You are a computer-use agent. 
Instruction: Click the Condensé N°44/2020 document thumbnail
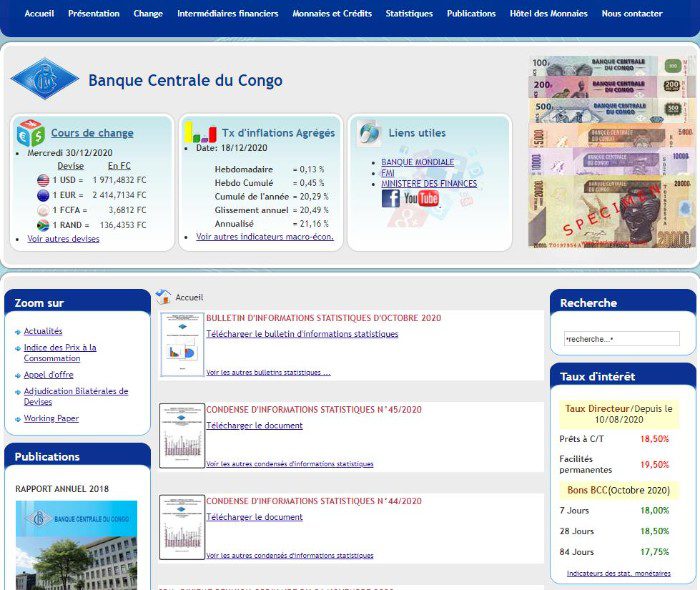(x=182, y=527)
